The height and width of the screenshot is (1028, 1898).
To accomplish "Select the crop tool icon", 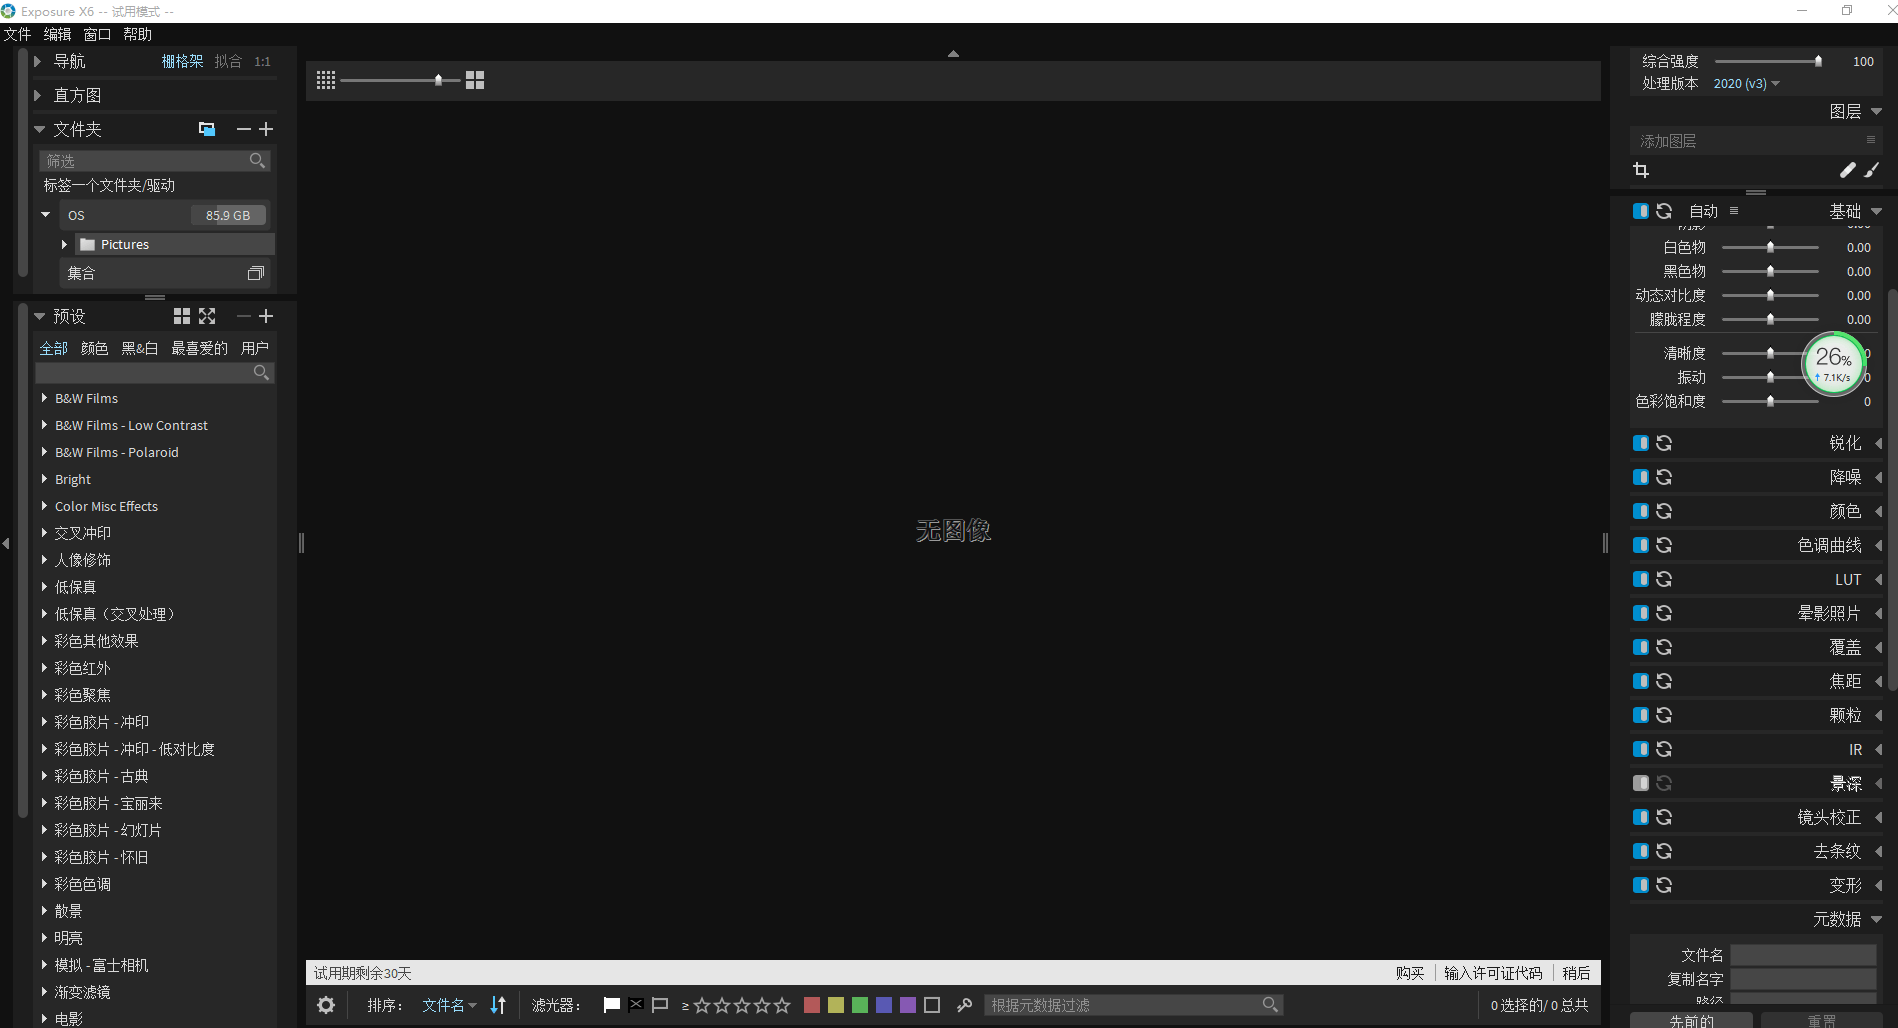I will (1641, 170).
